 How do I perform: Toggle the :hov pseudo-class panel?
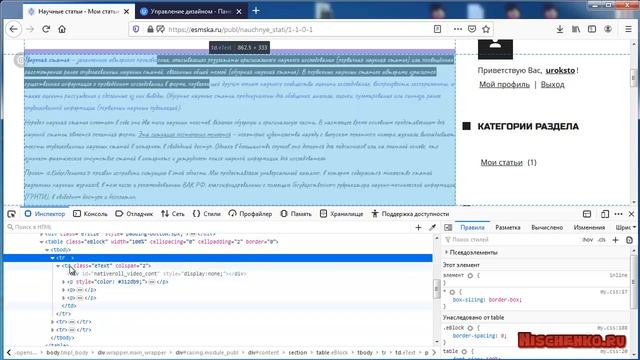(x=587, y=240)
